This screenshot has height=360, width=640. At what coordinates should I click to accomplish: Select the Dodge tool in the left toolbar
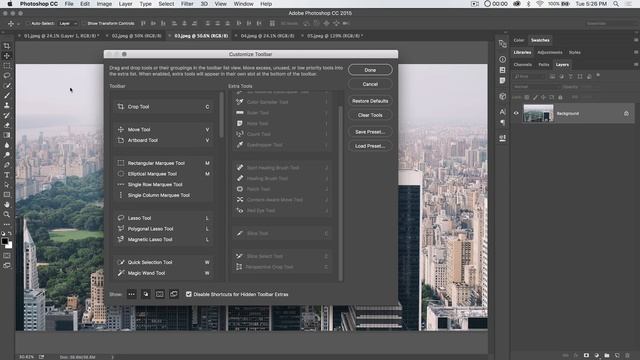[7, 155]
